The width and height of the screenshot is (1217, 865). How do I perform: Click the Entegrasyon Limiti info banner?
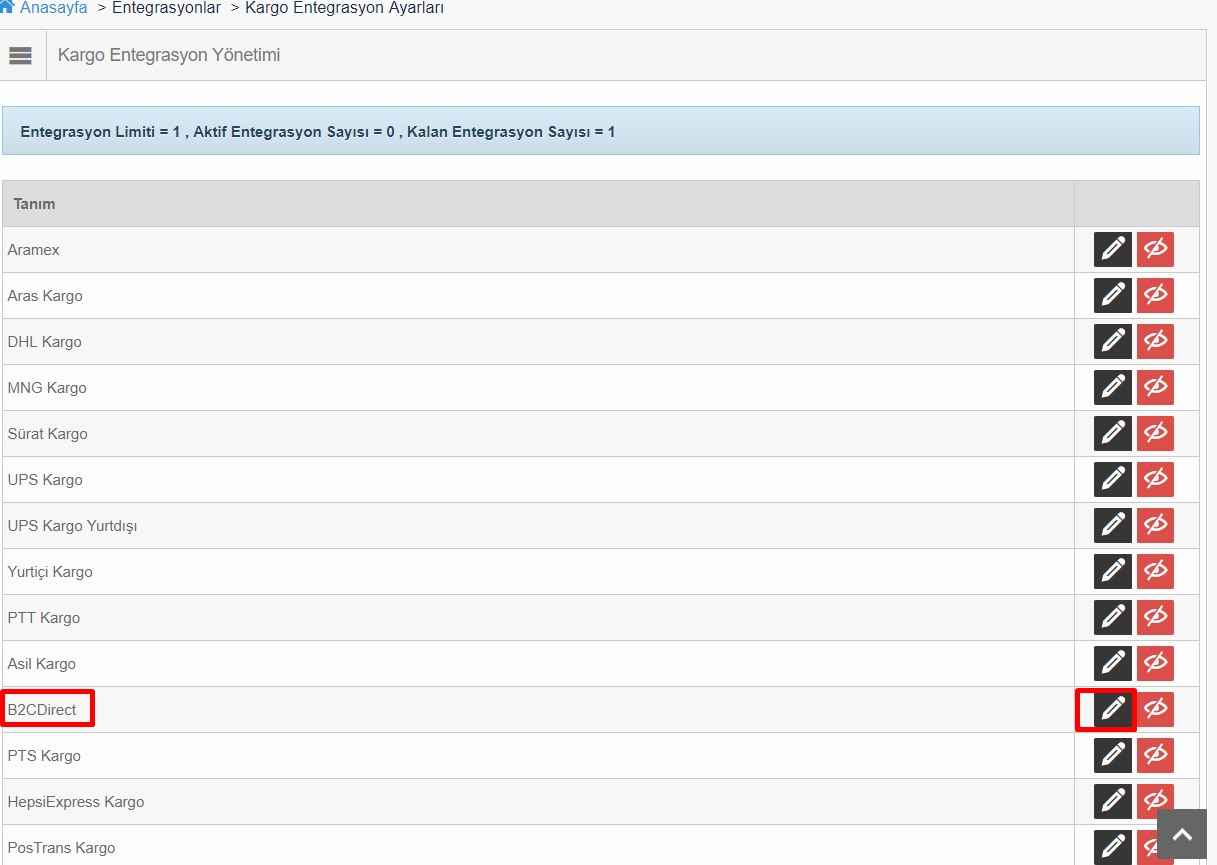601,131
